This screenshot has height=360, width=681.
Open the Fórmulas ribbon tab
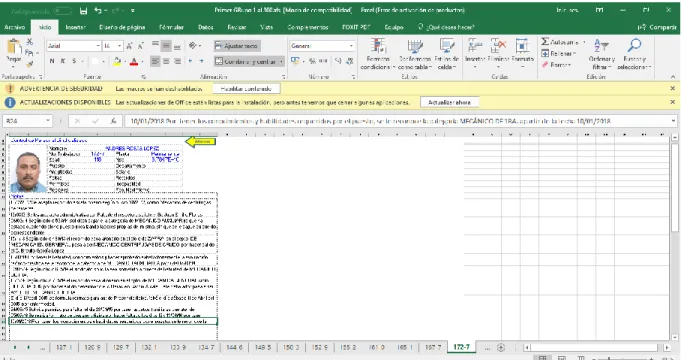tap(171, 27)
